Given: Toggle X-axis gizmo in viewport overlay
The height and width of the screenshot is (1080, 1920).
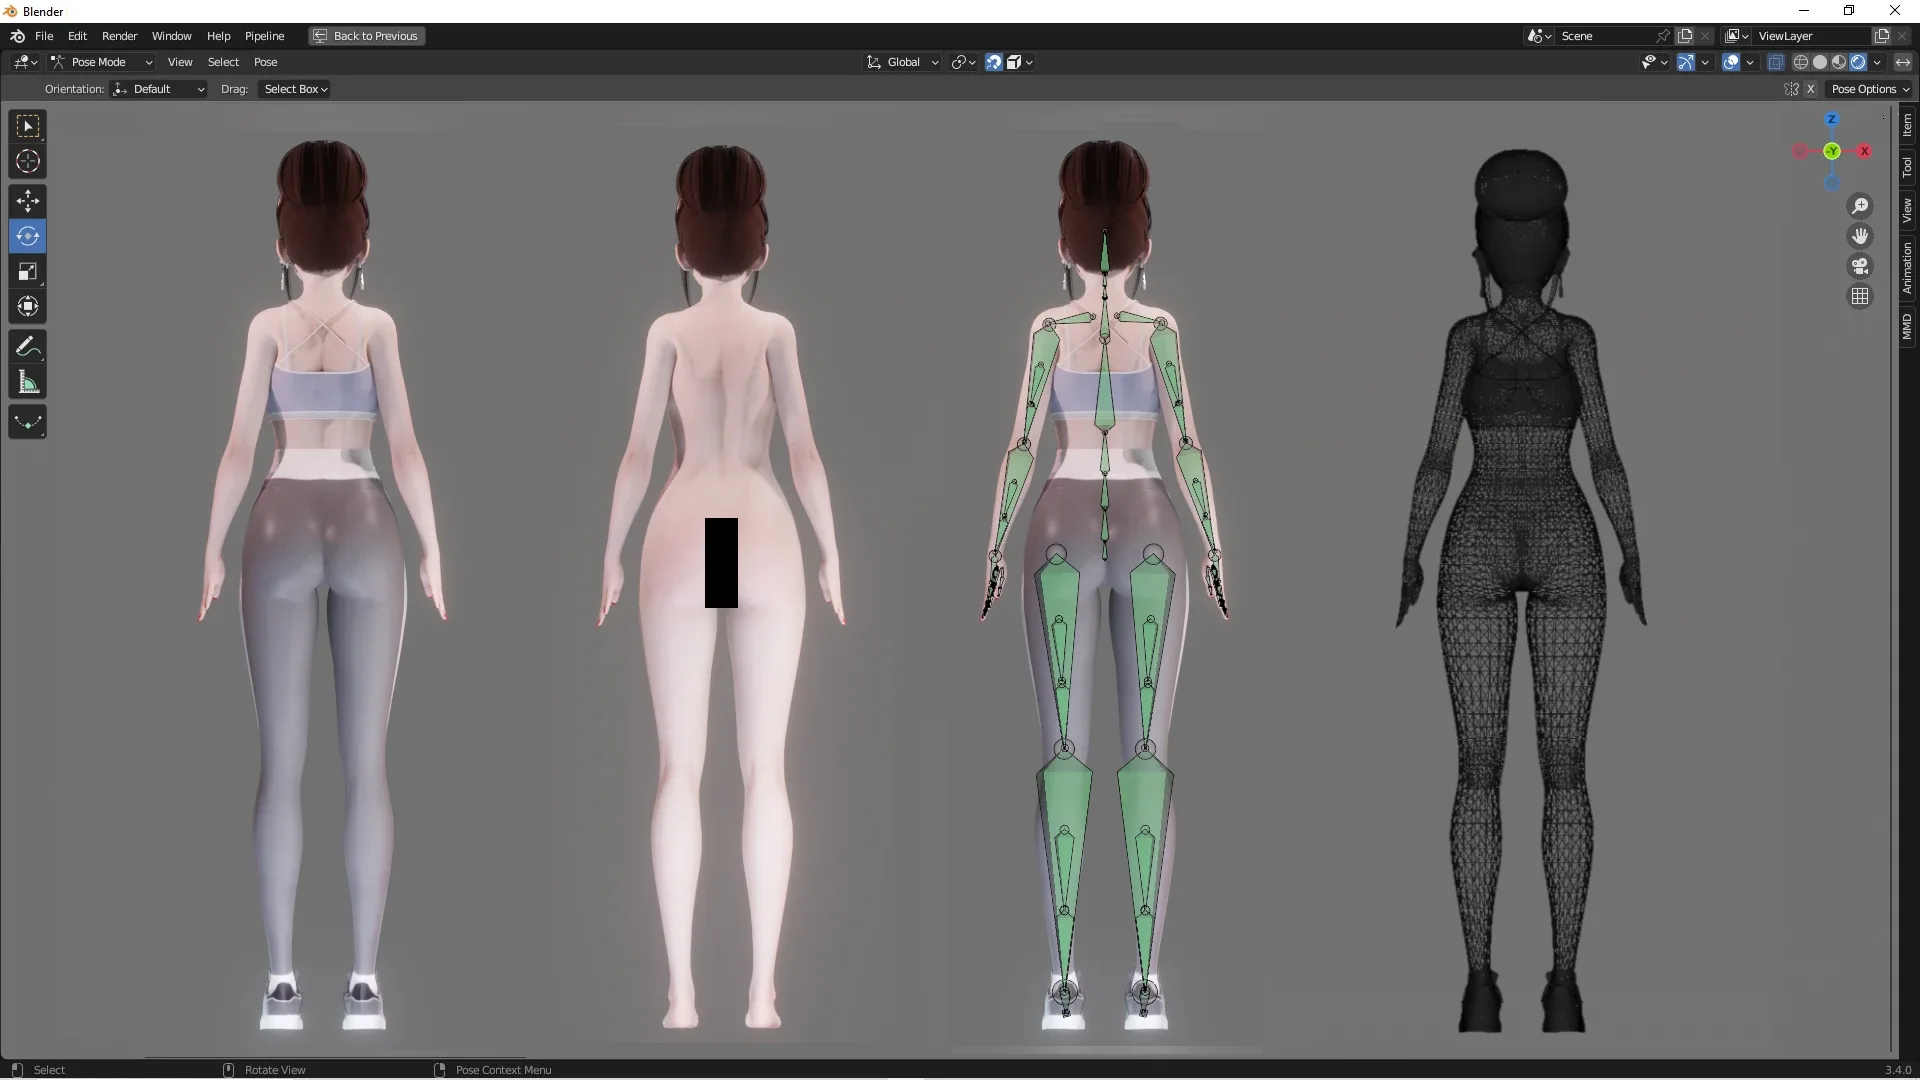Looking at the screenshot, I should [1863, 150].
